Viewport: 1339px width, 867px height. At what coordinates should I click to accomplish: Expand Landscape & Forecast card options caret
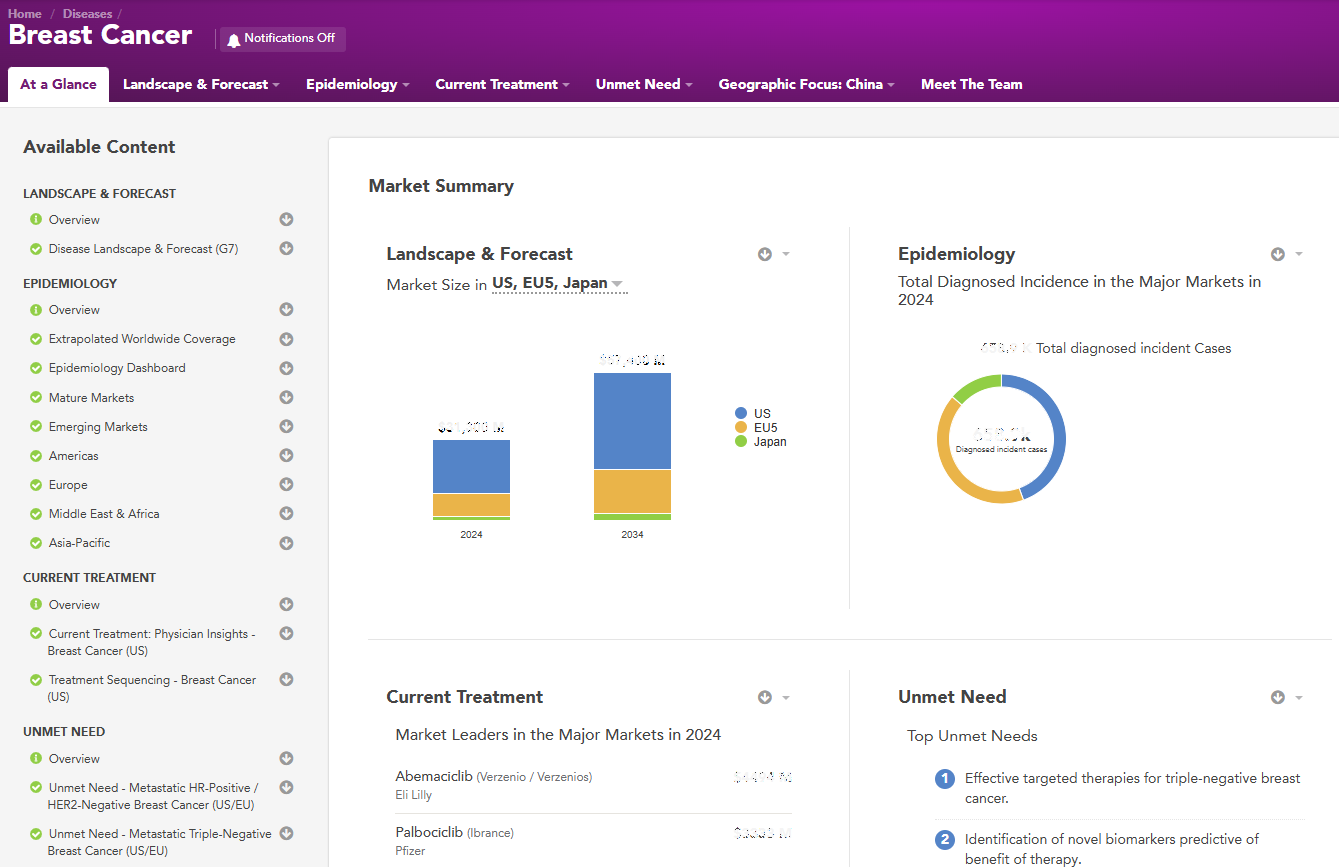[x=786, y=254]
